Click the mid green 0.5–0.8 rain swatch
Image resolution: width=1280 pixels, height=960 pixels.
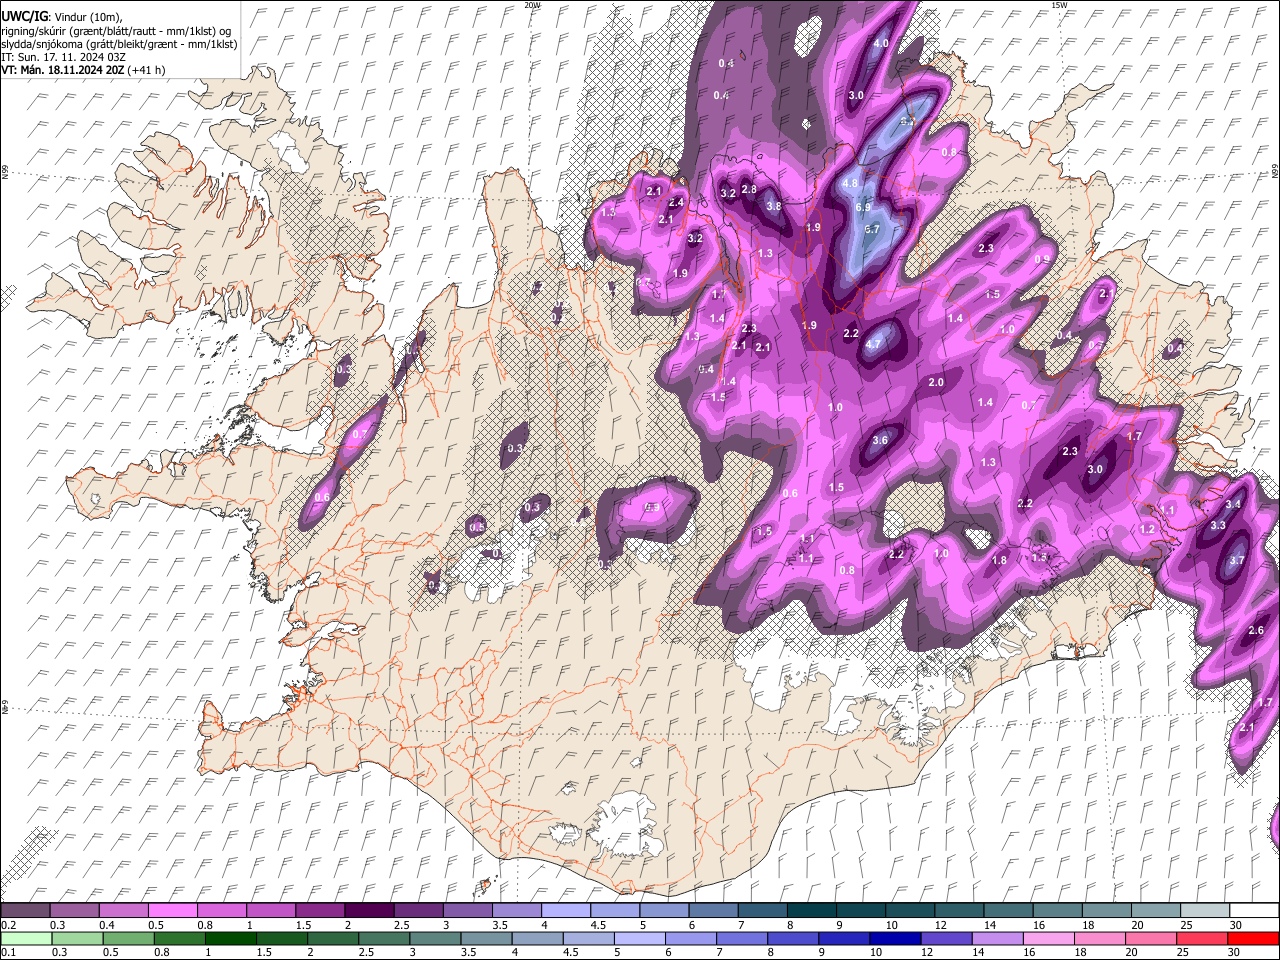pyautogui.click(x=128, y=938)
